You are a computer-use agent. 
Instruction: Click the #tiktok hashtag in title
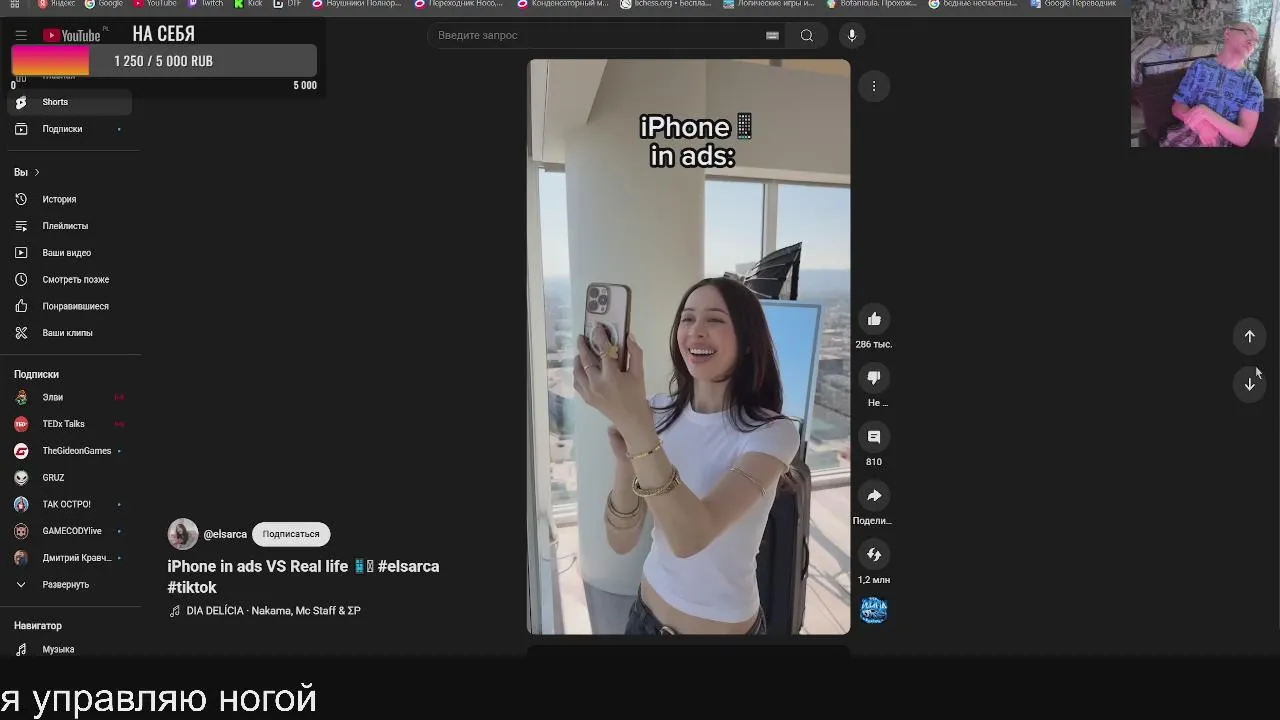point(192,588)
